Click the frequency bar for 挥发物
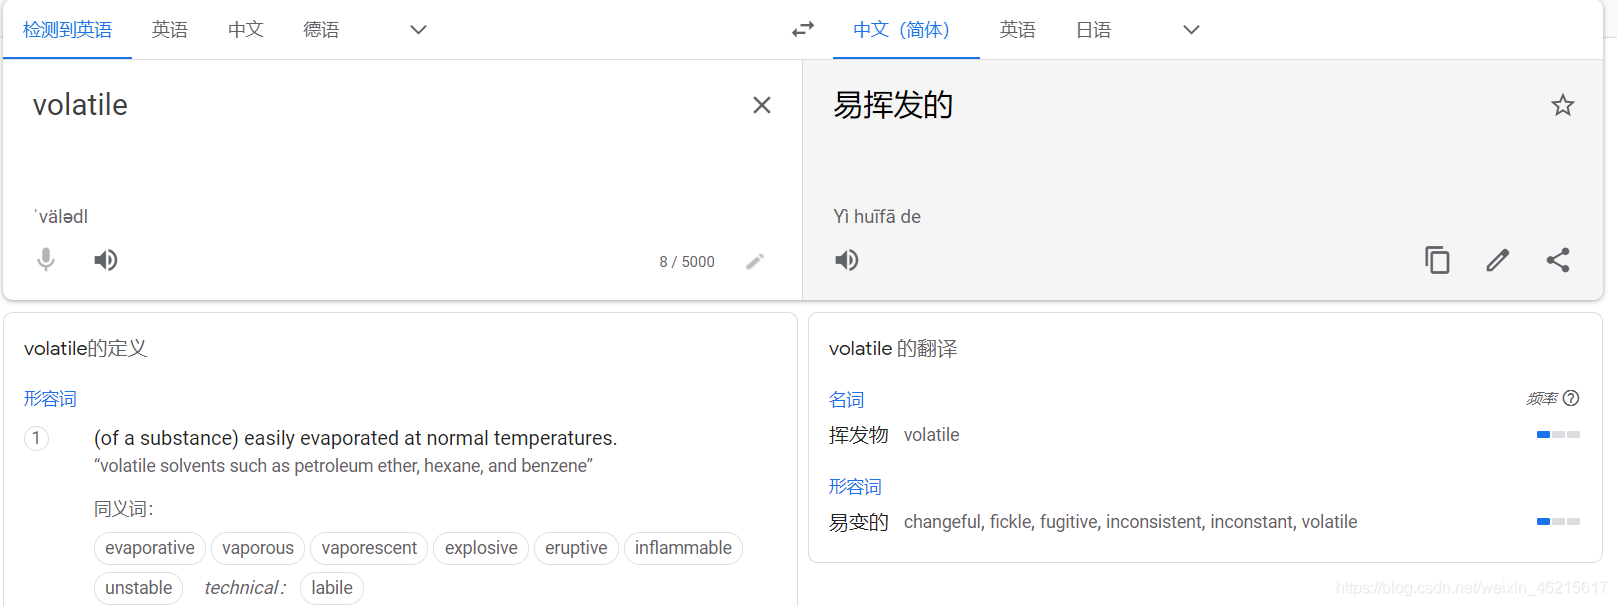This screenshot has height=606, width=1617. click(1558, 435)
